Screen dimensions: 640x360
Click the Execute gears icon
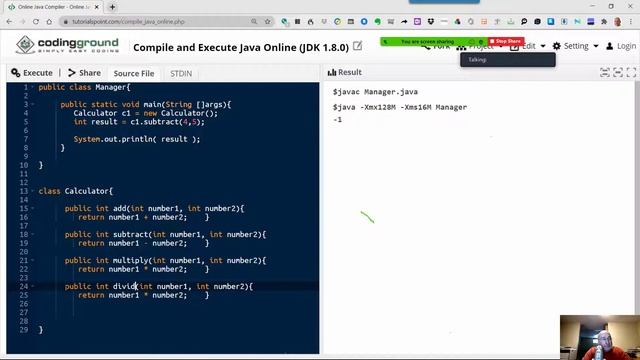[16, 73]
